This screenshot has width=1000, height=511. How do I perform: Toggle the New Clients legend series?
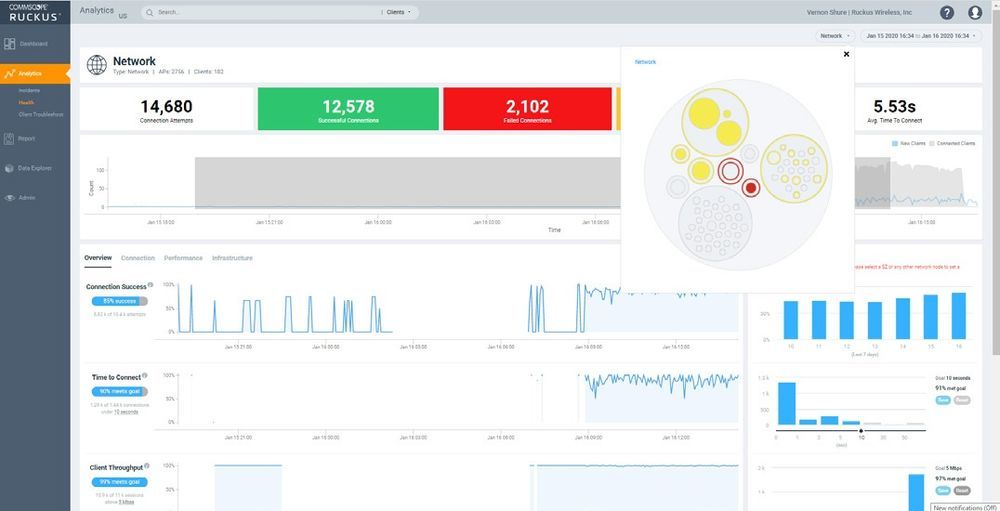[x=908, y=144]
